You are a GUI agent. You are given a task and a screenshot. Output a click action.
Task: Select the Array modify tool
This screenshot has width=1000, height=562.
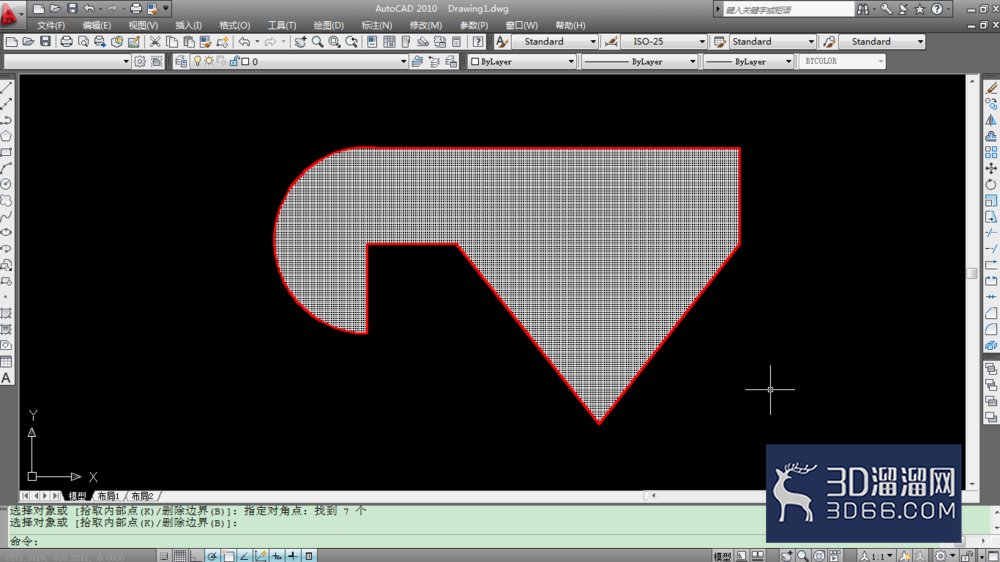tap(991, 152)
